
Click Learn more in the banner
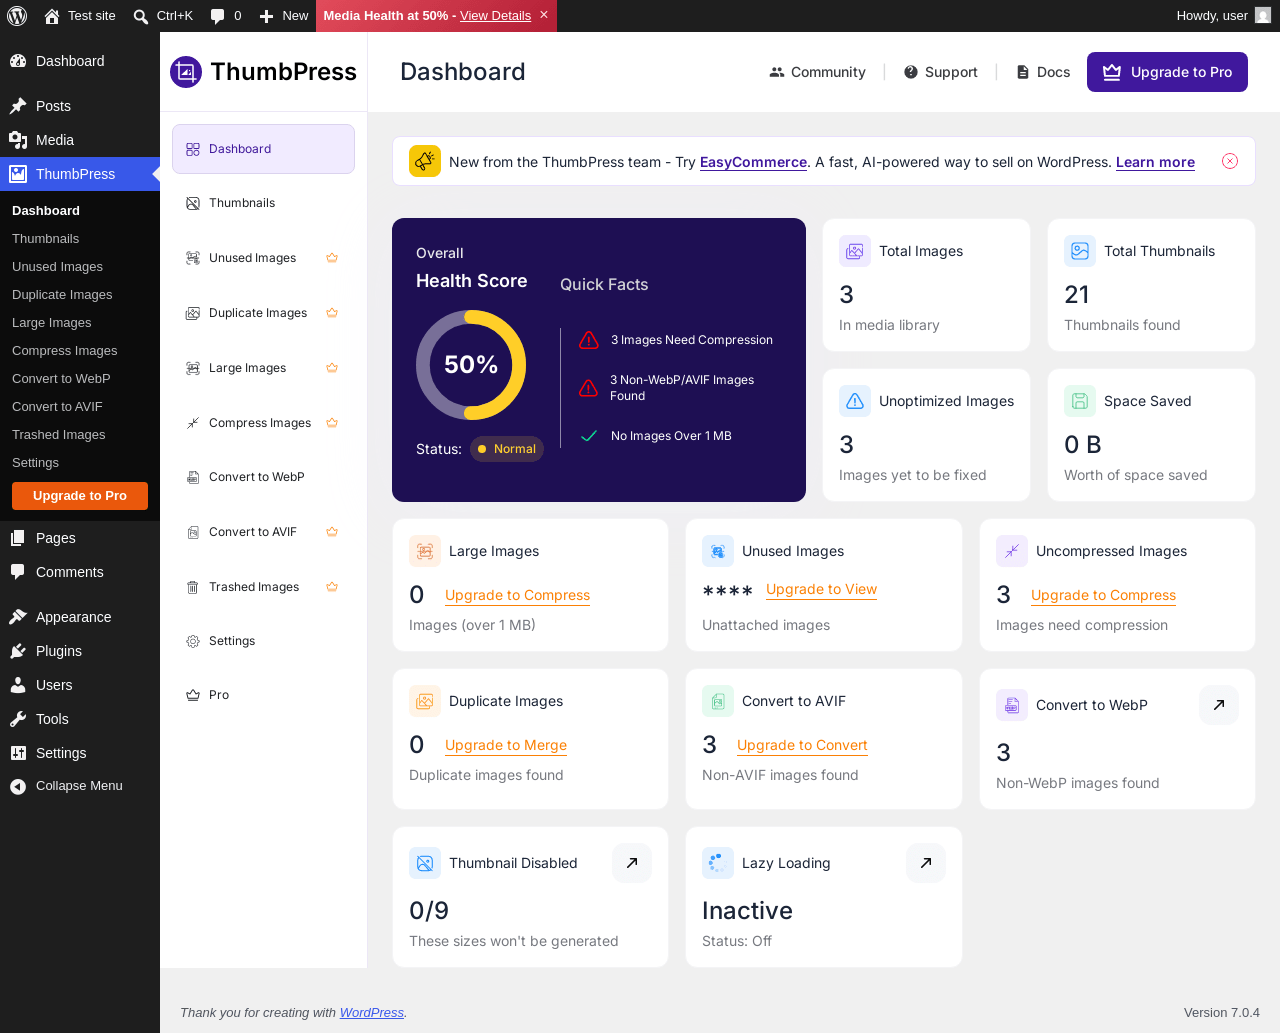(1155, 162)
